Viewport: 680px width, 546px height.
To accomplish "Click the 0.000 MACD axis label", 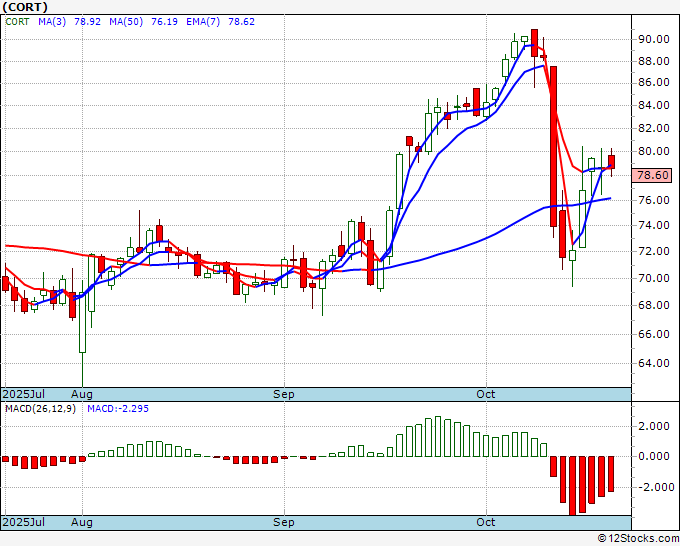I will click(x=654, y=456).
